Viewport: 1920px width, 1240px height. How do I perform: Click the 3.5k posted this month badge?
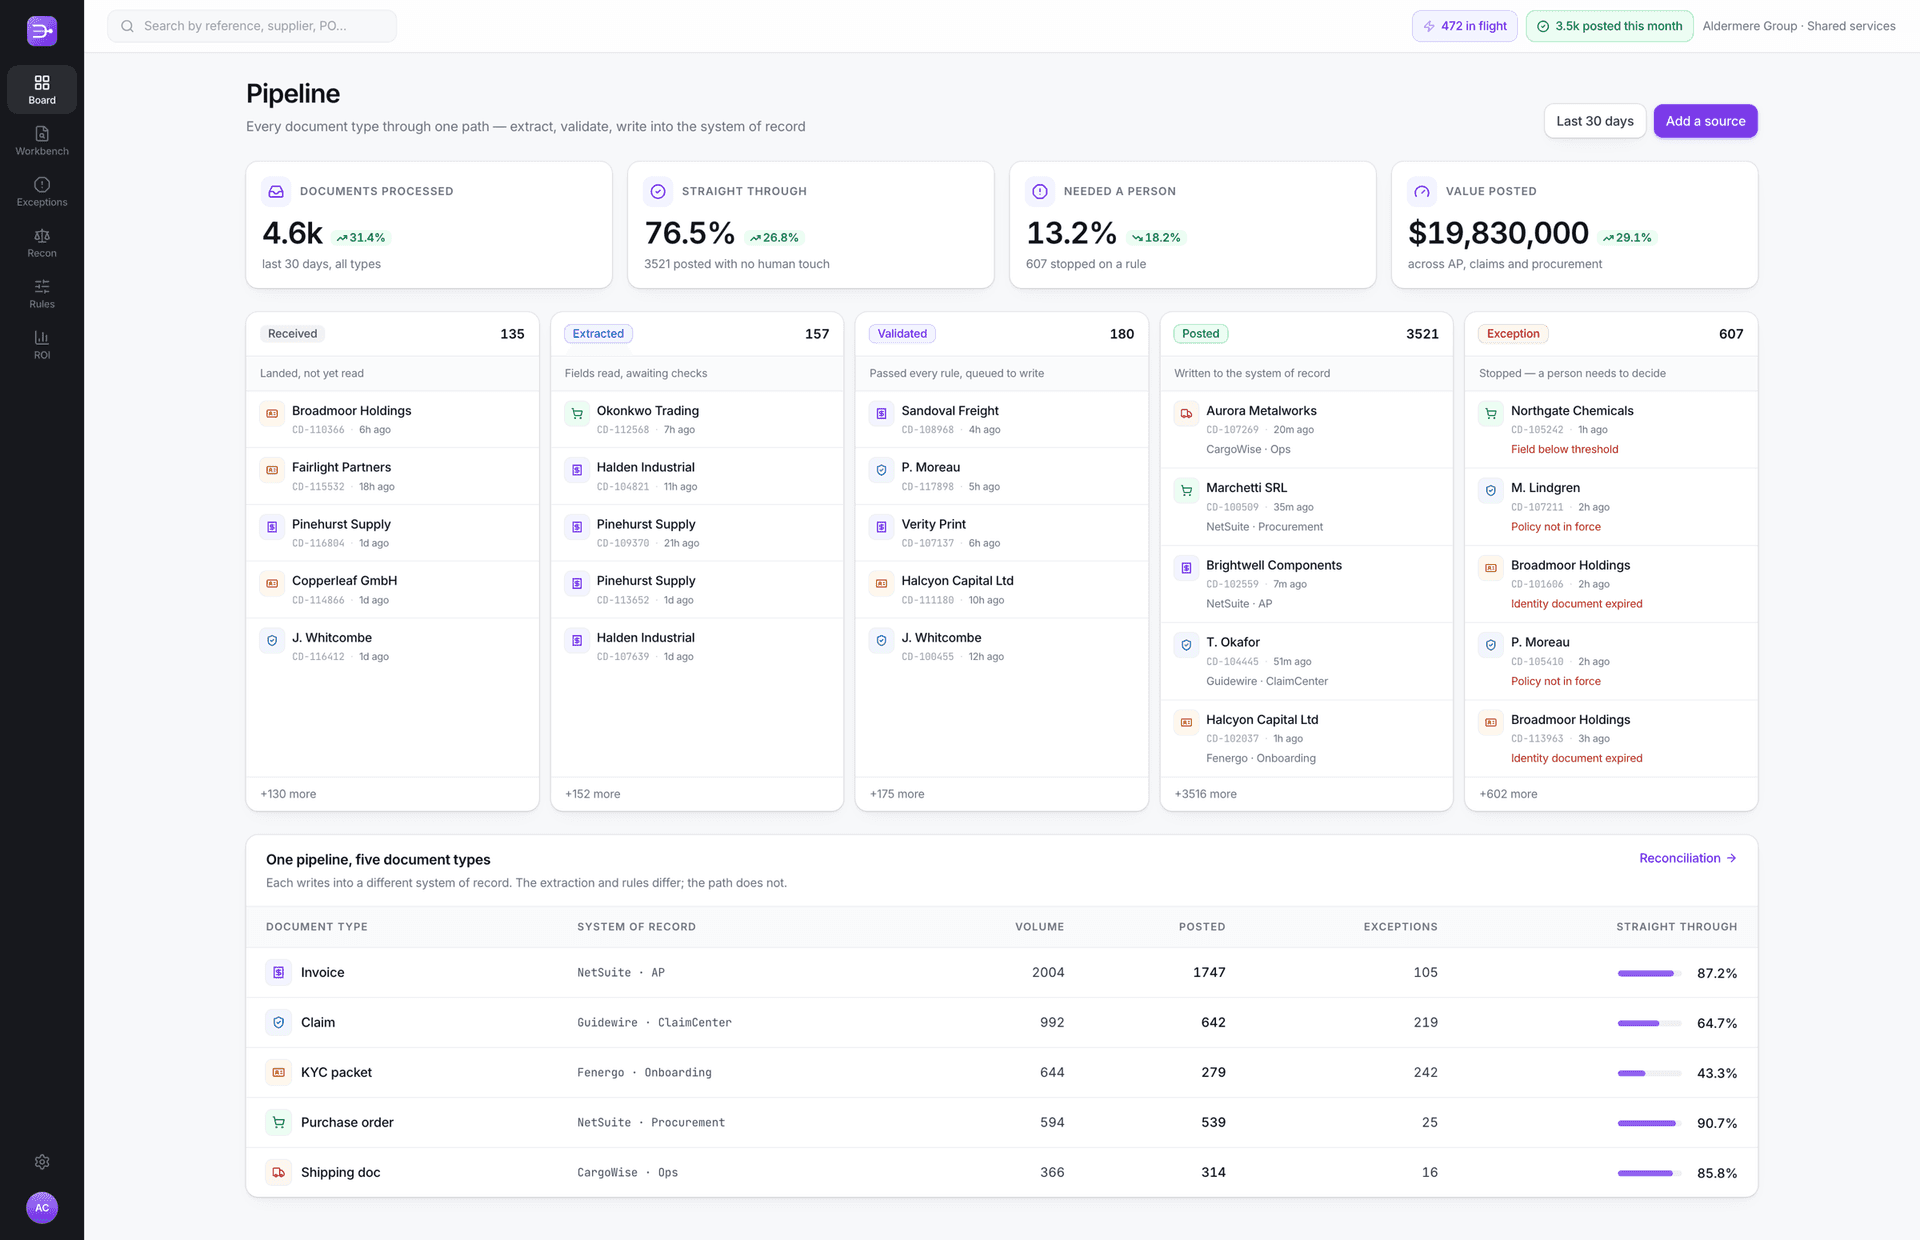[1609, 26]
